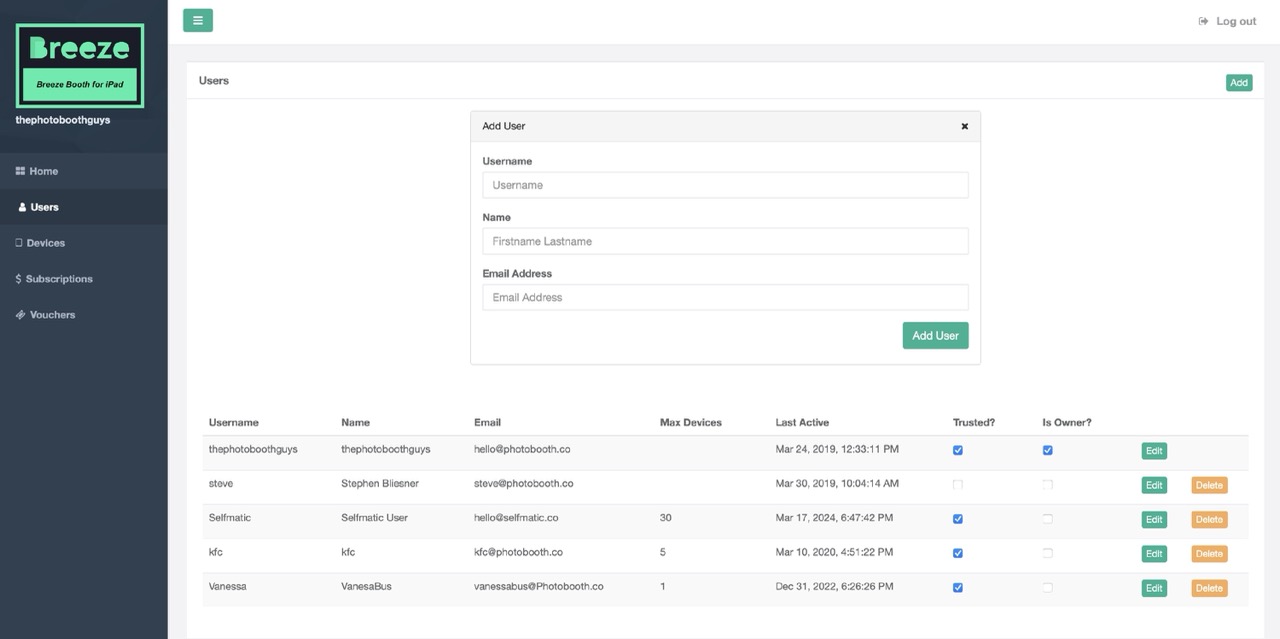Go to the Devices page
Image resolution: width=1280 pixels, height=639 pixels.
tap(45, 243)
